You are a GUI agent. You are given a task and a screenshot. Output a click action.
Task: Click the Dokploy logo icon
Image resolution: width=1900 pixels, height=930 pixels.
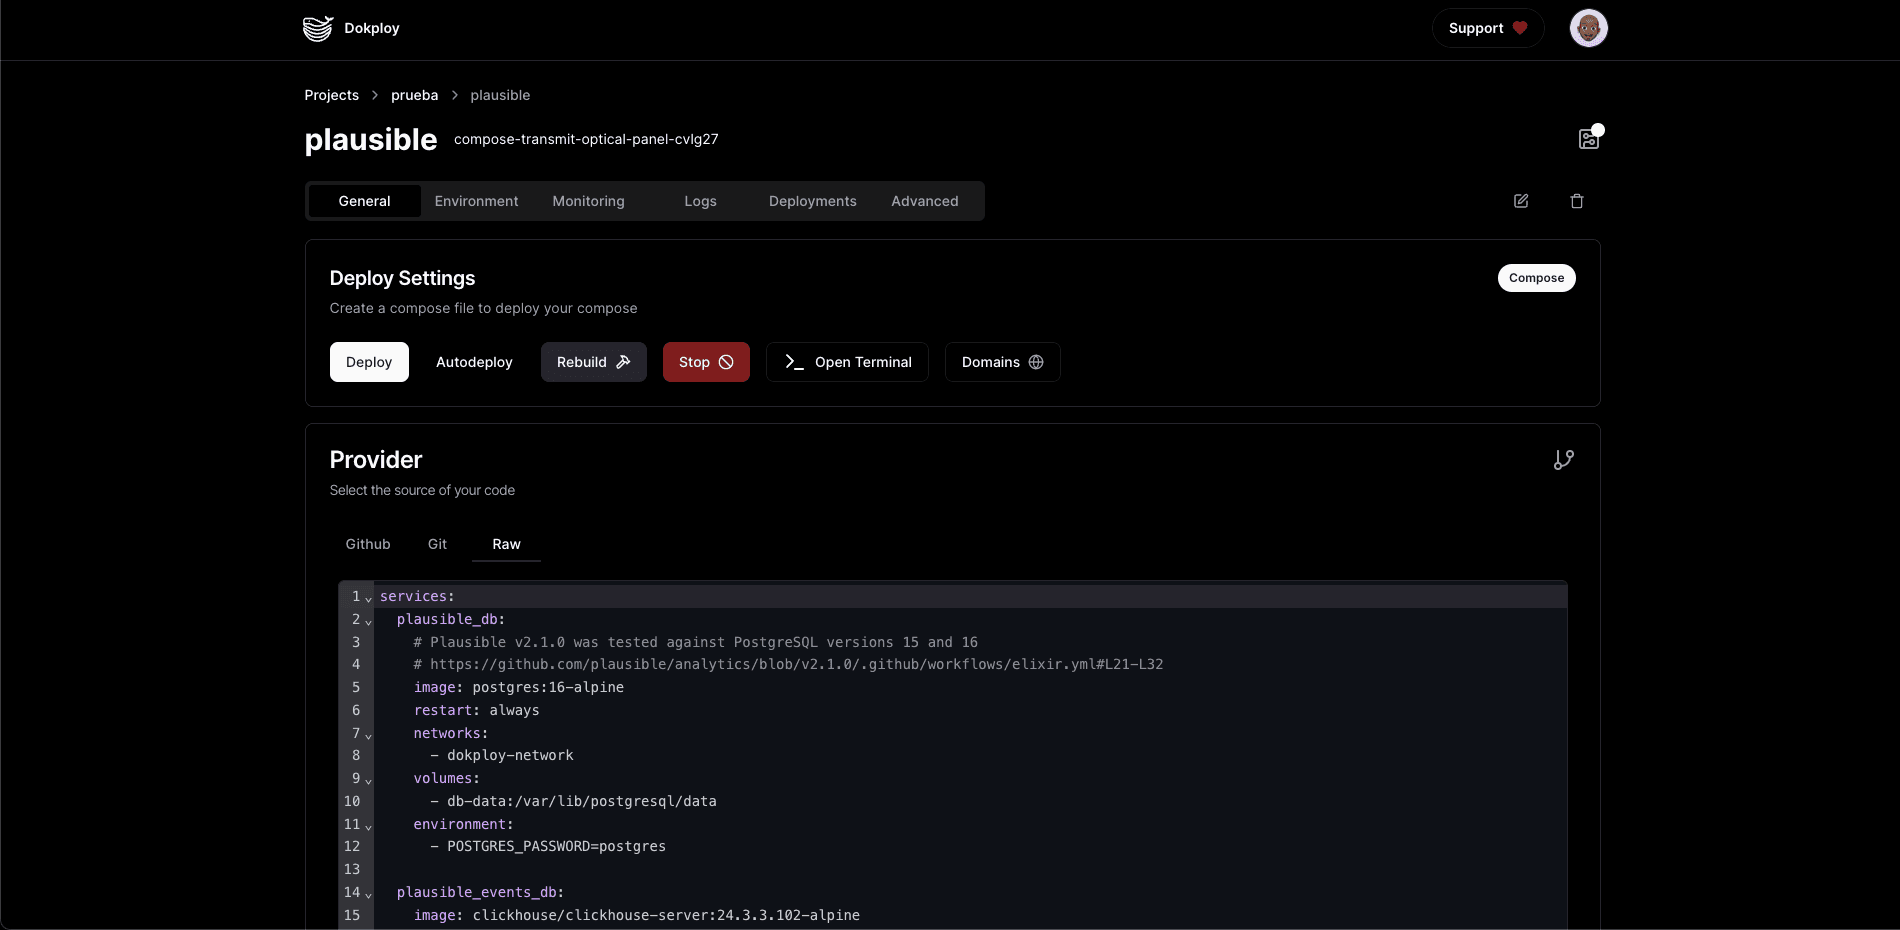coord(317,28)
